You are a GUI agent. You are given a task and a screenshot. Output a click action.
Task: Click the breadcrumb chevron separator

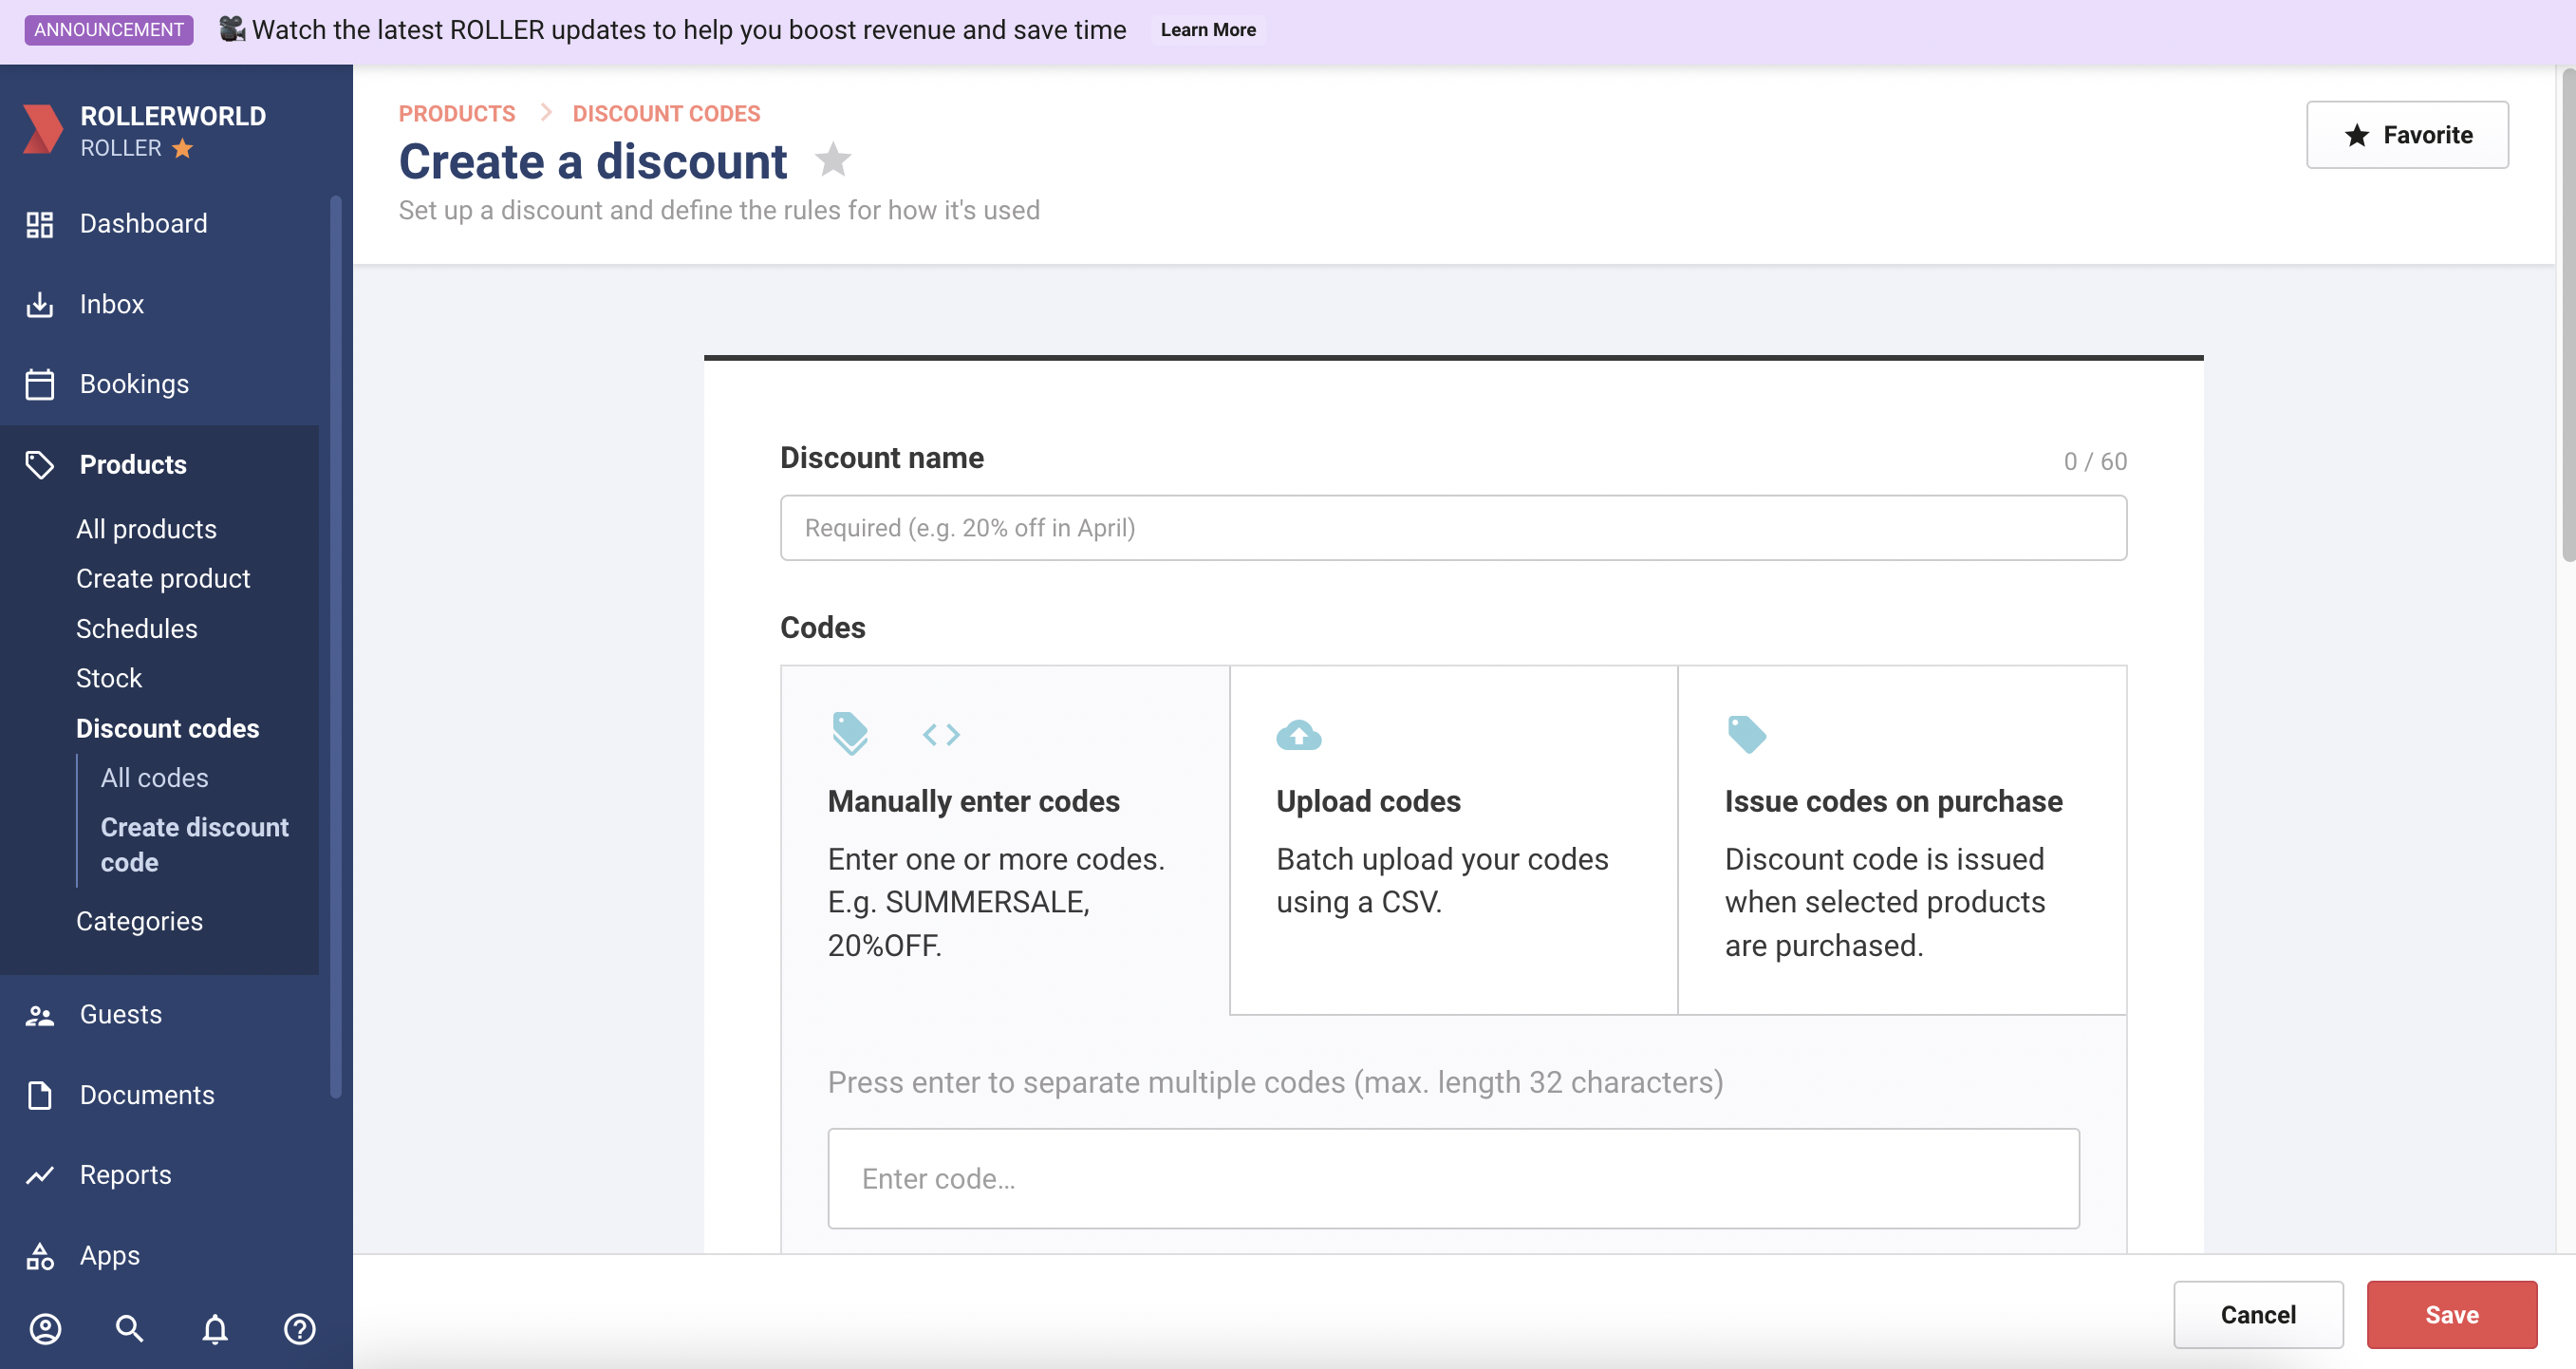click(545, 113)
